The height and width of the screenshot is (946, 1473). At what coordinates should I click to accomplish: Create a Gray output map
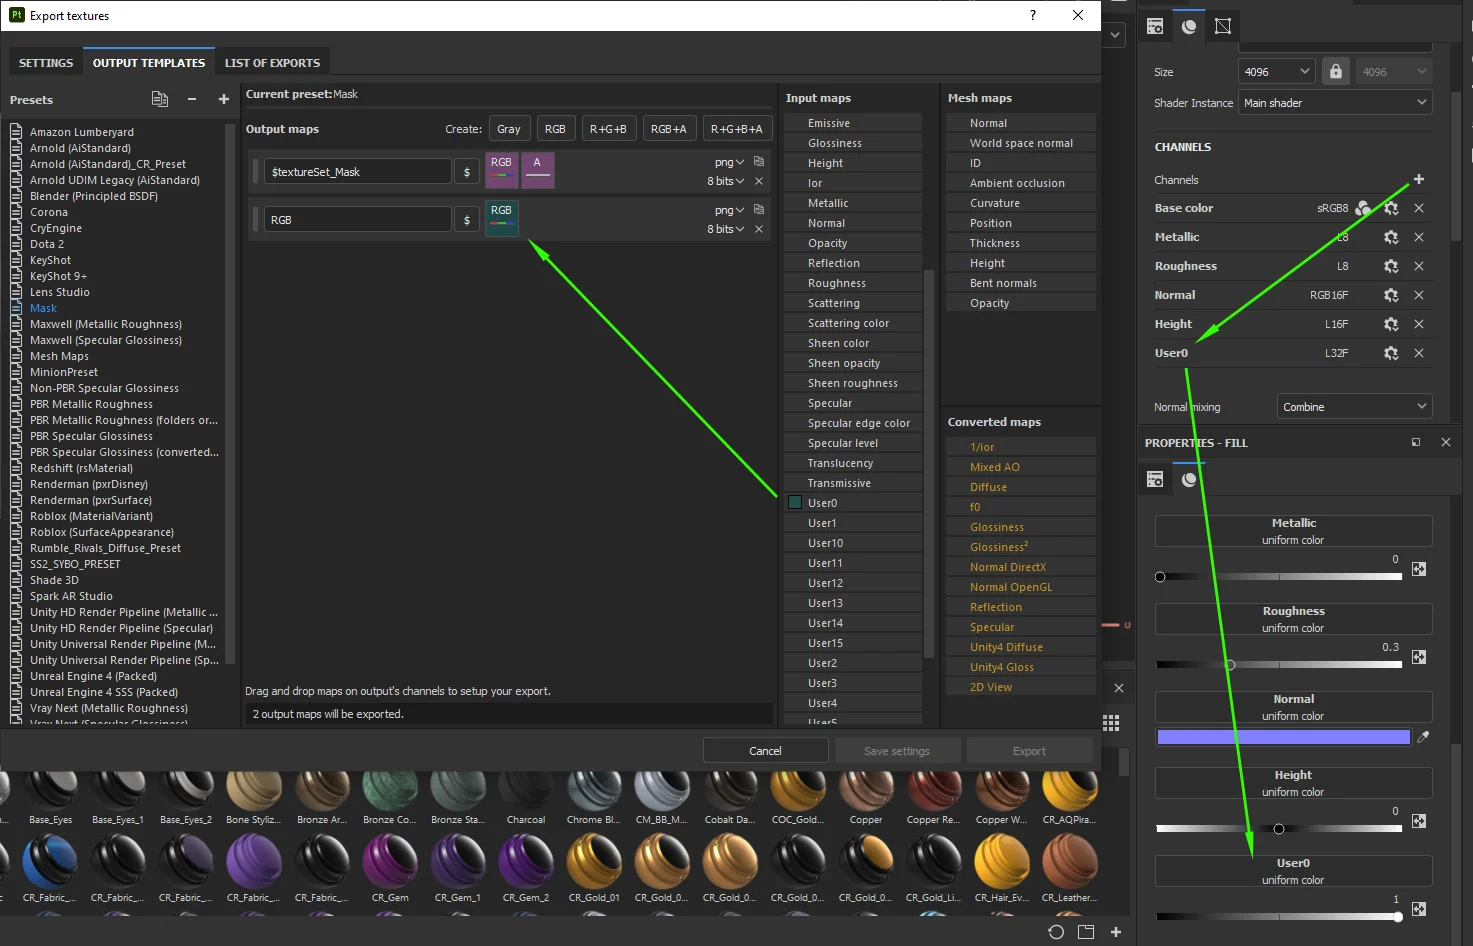tap(509, 128)
